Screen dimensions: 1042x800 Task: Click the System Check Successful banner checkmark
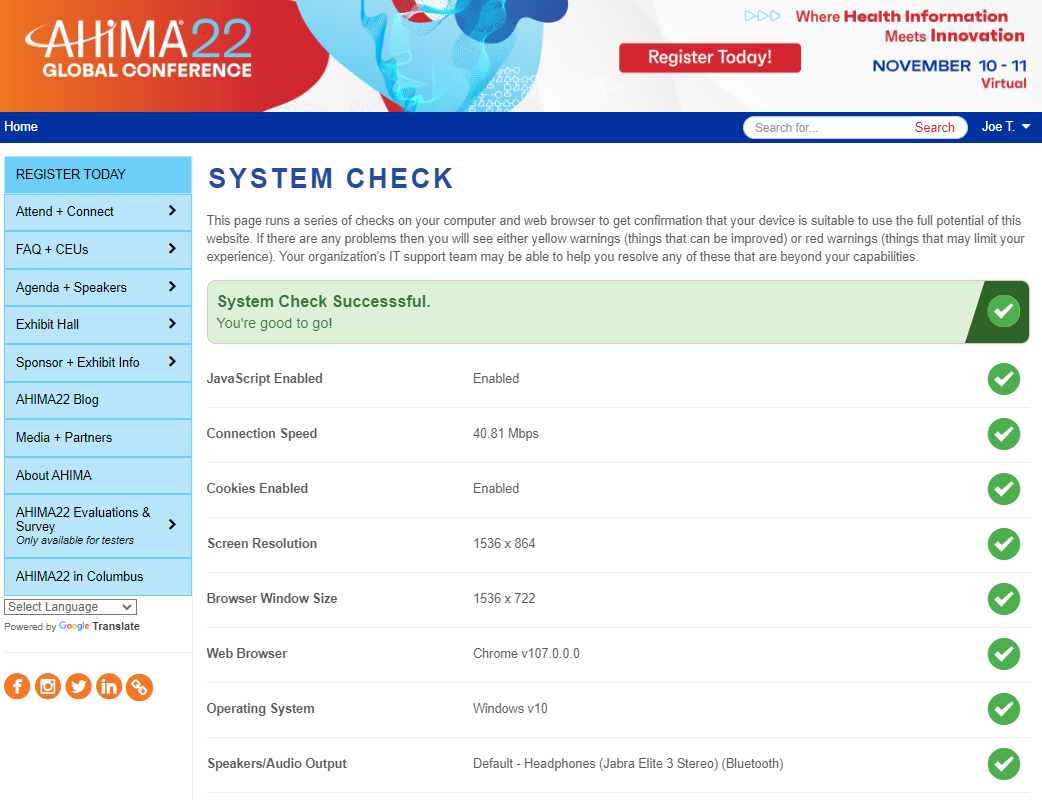coord(1003,311)
